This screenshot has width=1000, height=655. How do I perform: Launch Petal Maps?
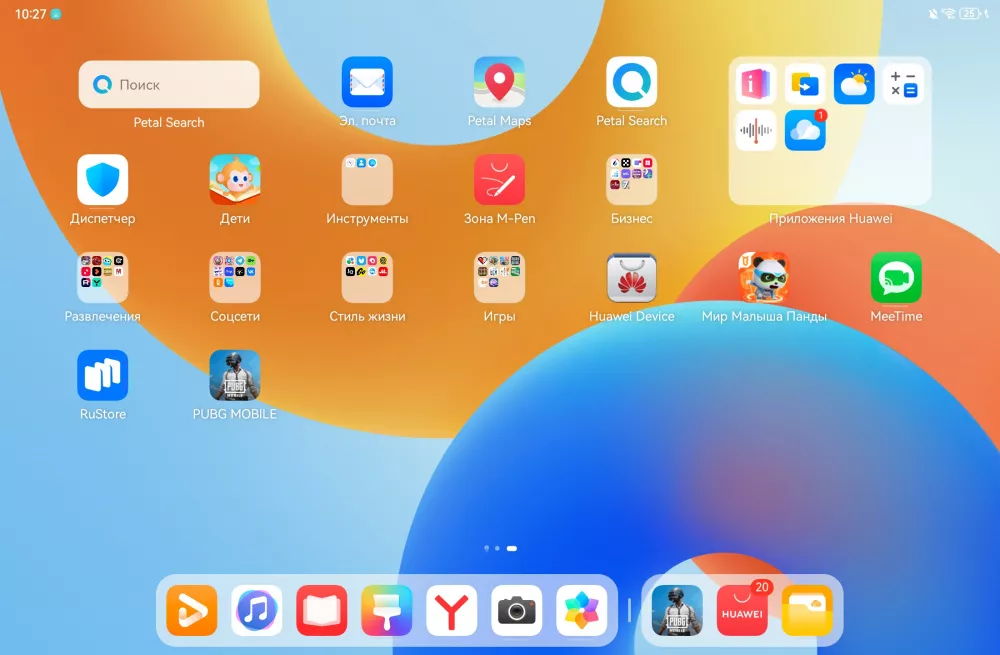point(499,82)
